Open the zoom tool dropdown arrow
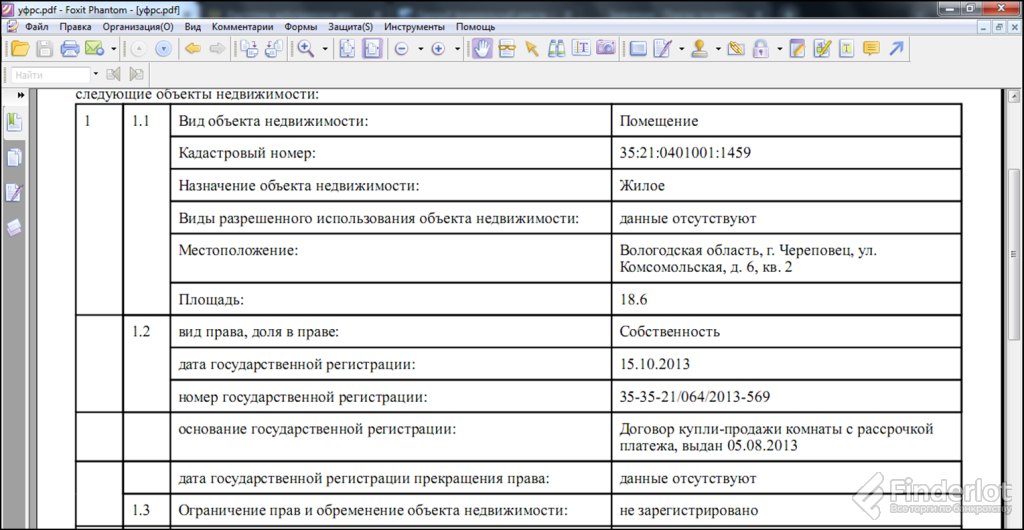 [325, 48]
